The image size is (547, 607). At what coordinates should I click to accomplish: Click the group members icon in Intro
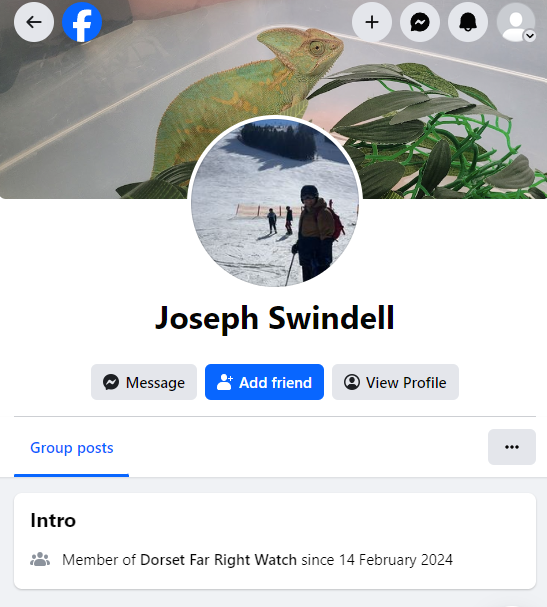tap(40, 560)
